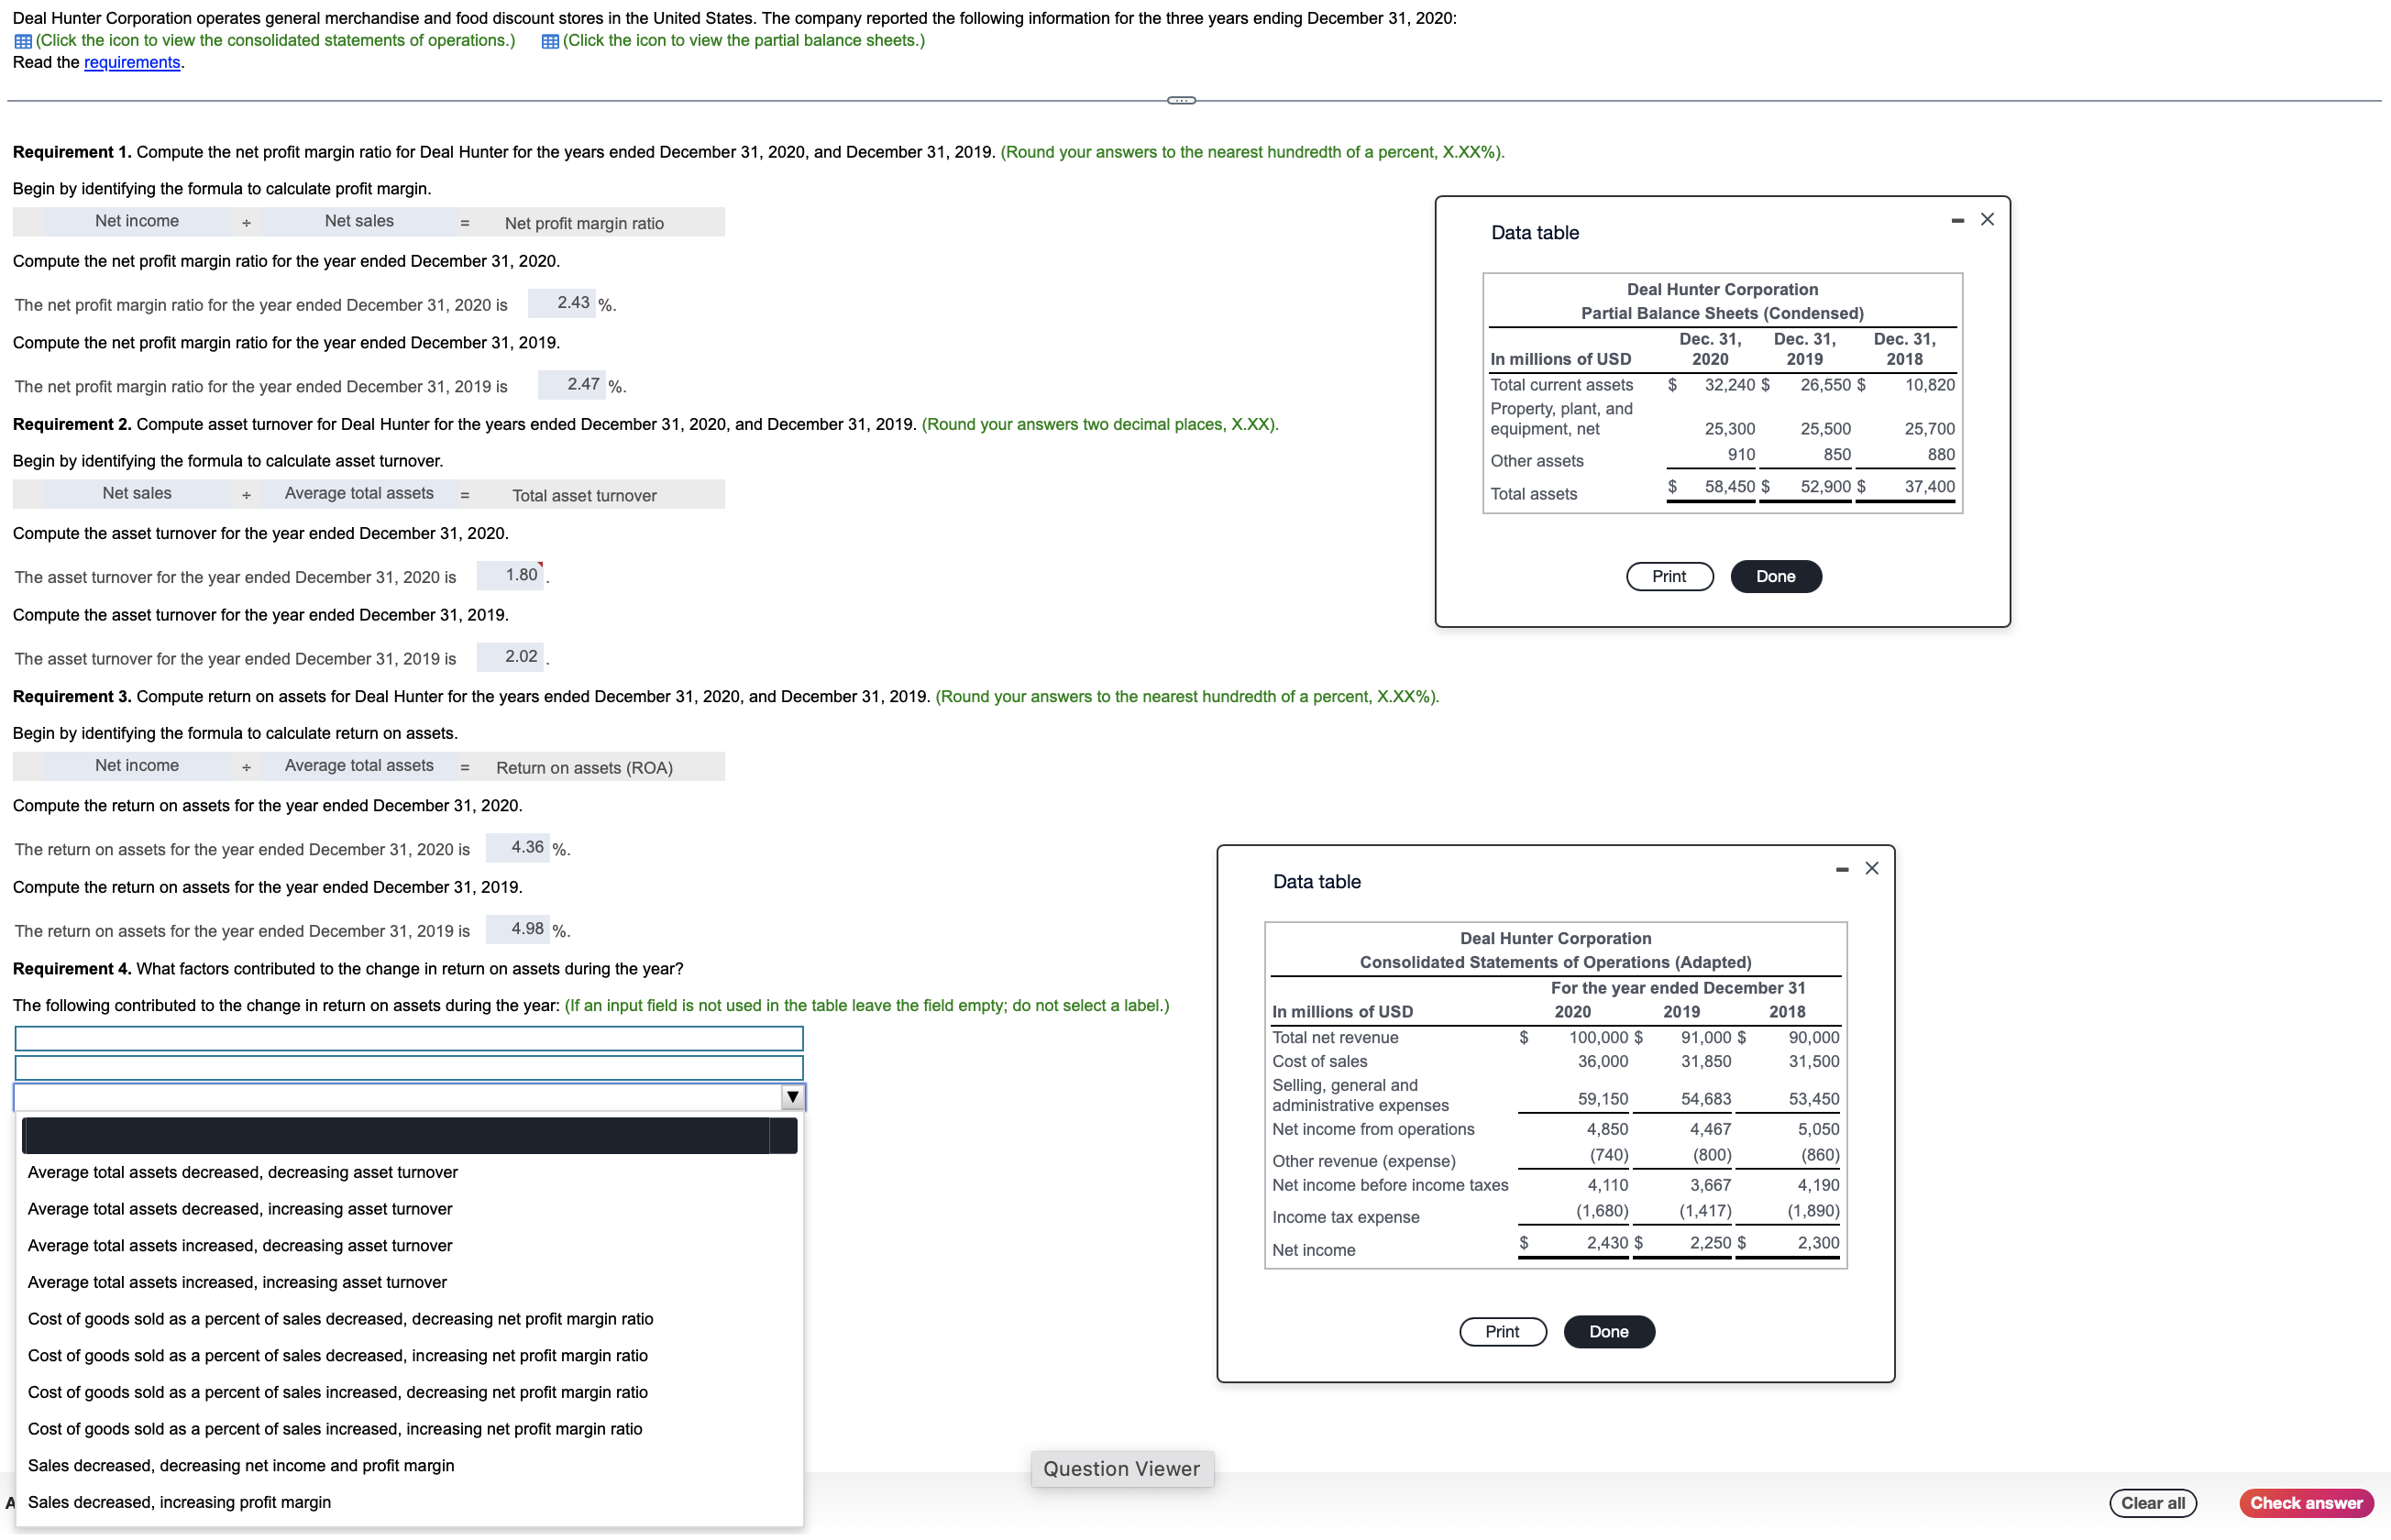Edit the 2019 return on assets field 4.98

click(x=517, y=929)
